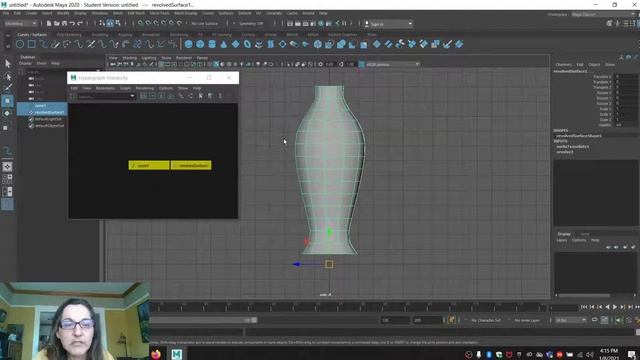This screenshot has width=640, height=360.
Task: Open the taskbar clock showing 4:15 PM
Action: tap(609, 354)
